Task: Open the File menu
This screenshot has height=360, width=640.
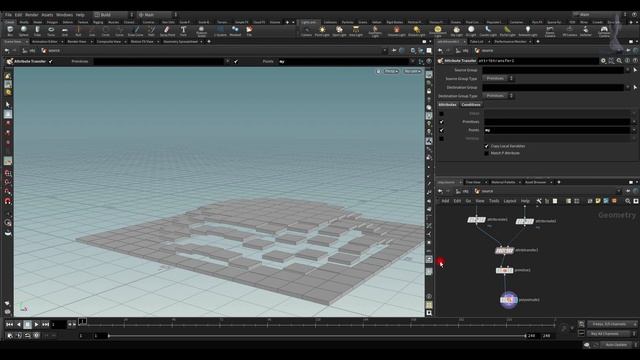Action: coord(8,15)
